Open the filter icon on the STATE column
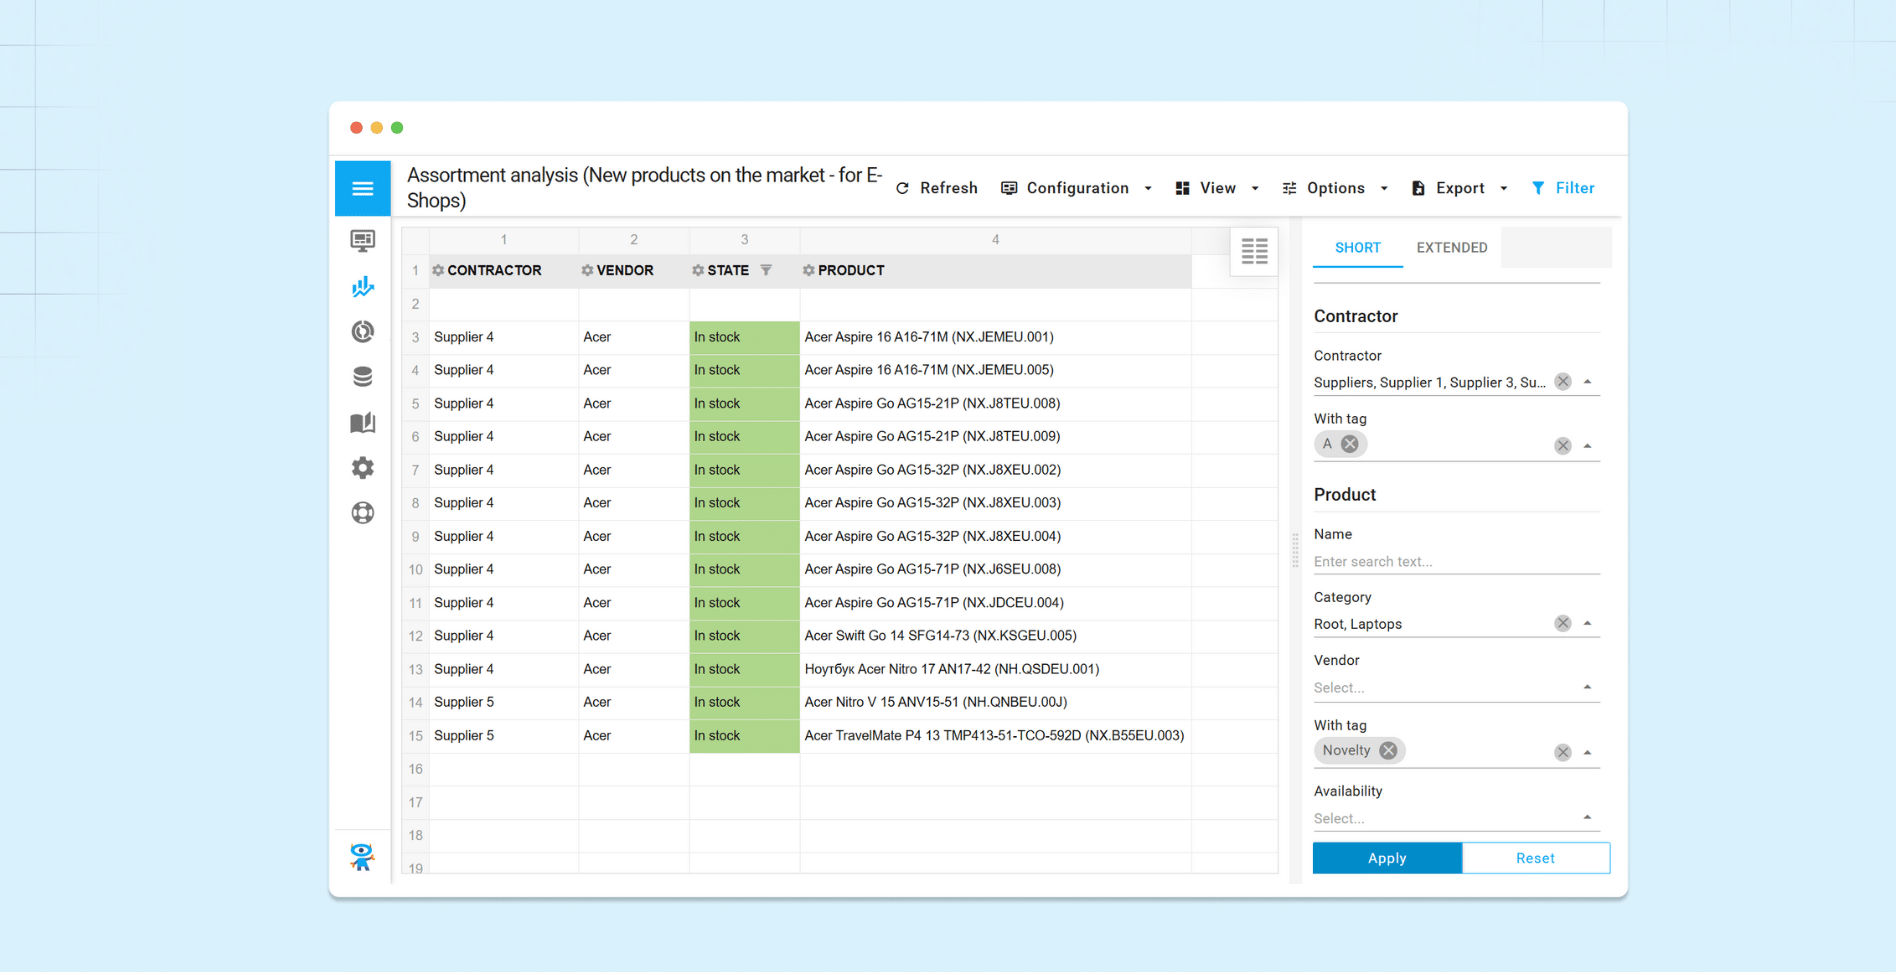 click(766, 270)
